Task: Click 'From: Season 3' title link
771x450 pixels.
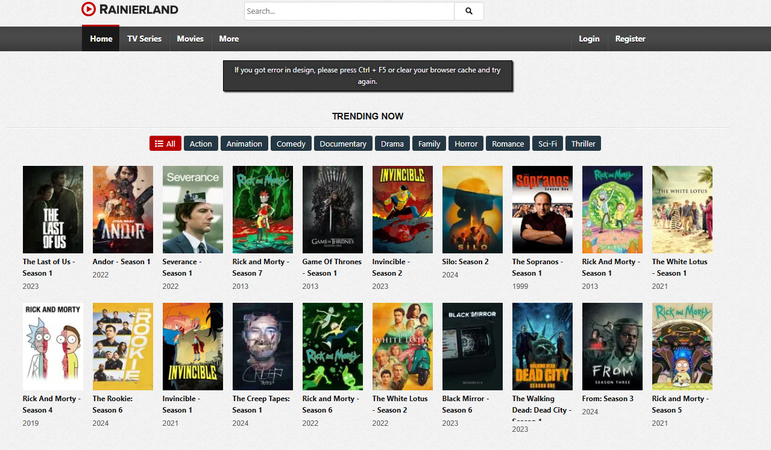Action: click(x=608, y=398)
